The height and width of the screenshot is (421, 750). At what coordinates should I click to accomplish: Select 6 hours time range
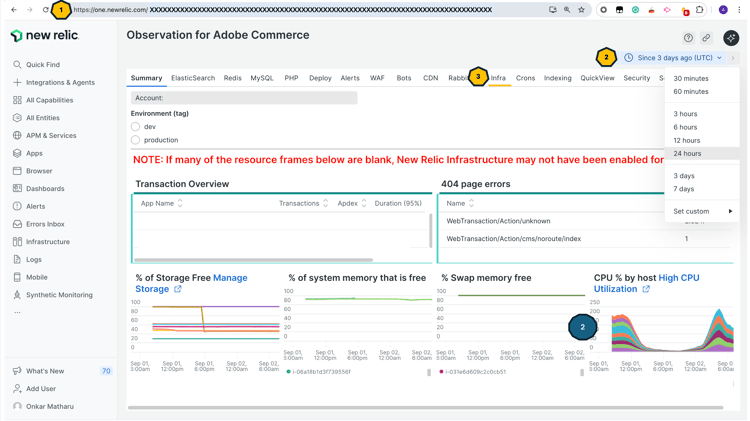pyautogui.click(x=685, y=127)
